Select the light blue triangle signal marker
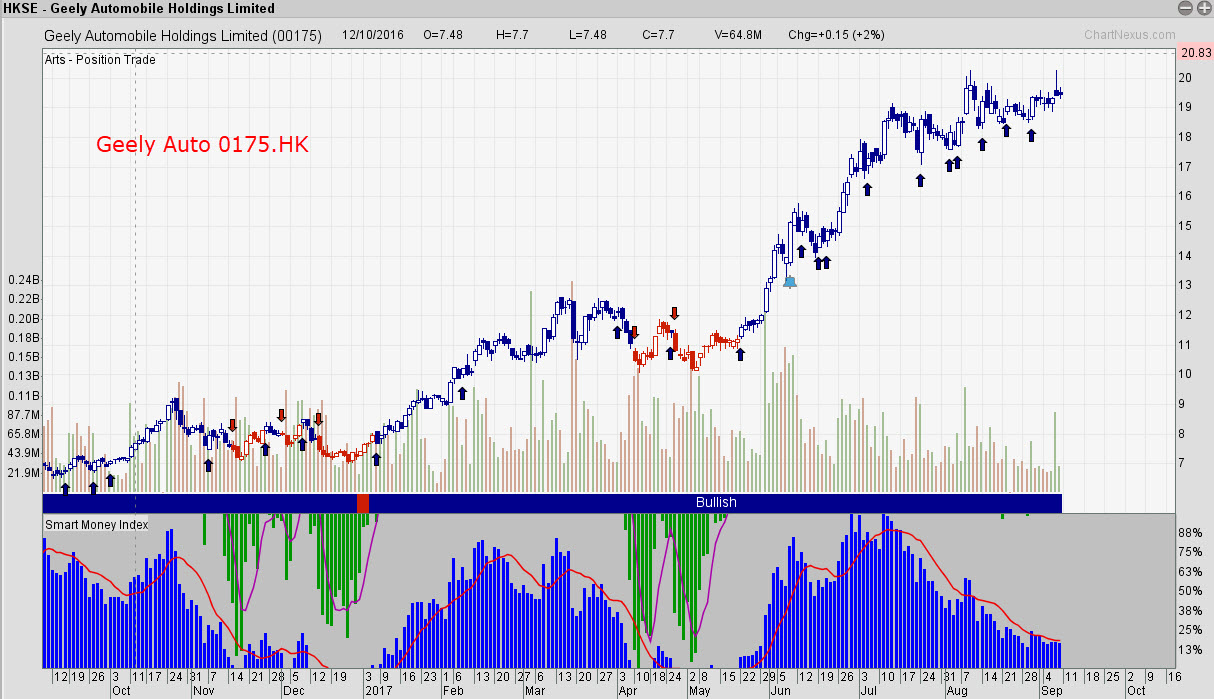The image size is (1214, 699). point(790,282)
